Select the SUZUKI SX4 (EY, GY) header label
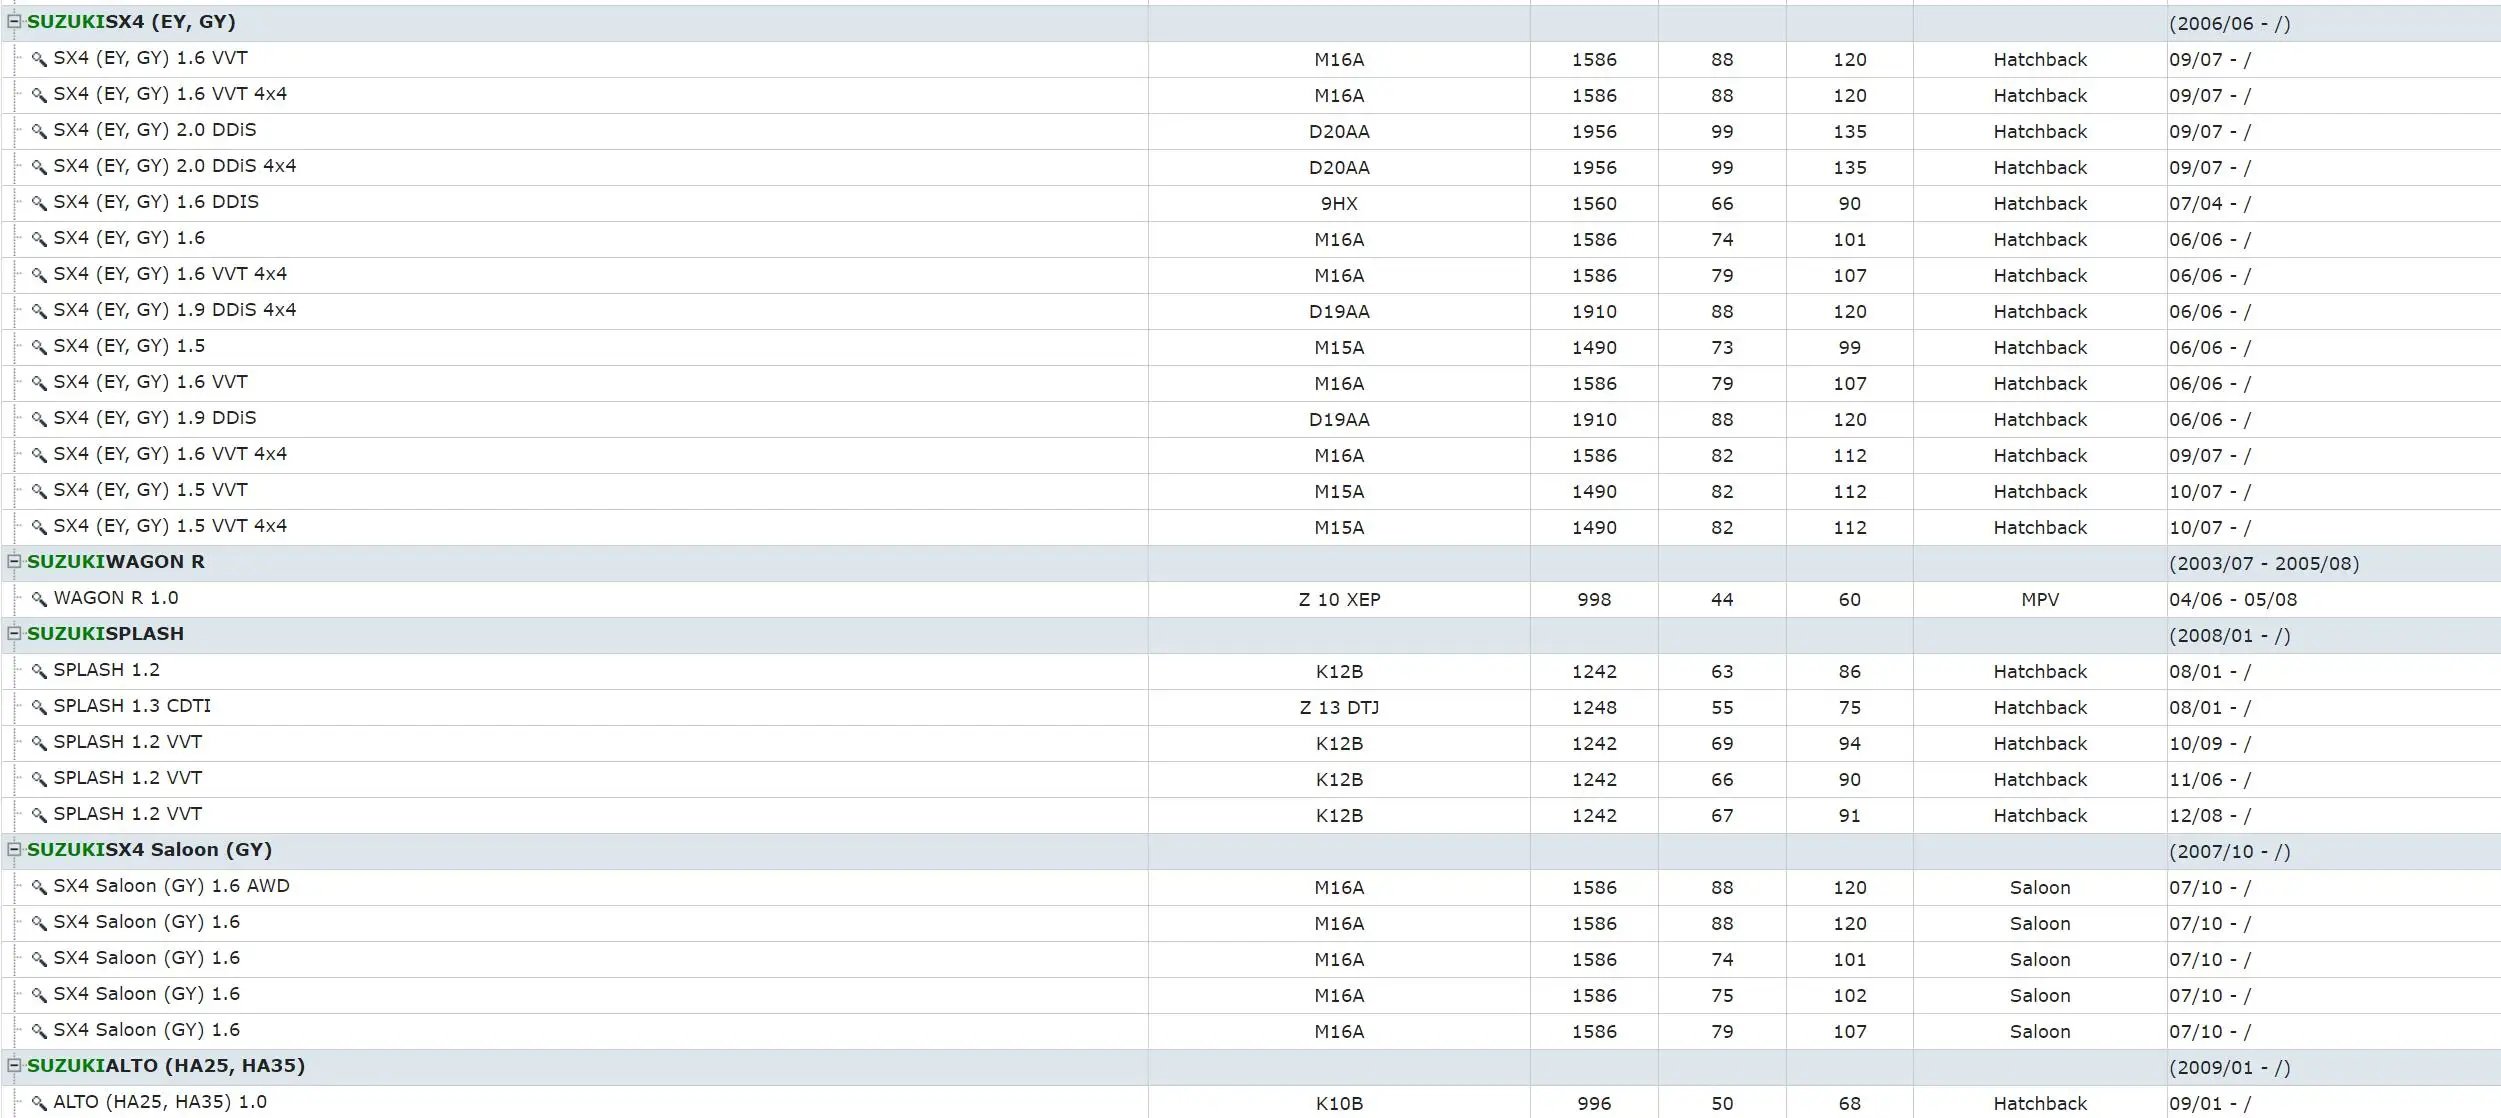This screenshot has height=1118, width=2501. pos(131,22)
